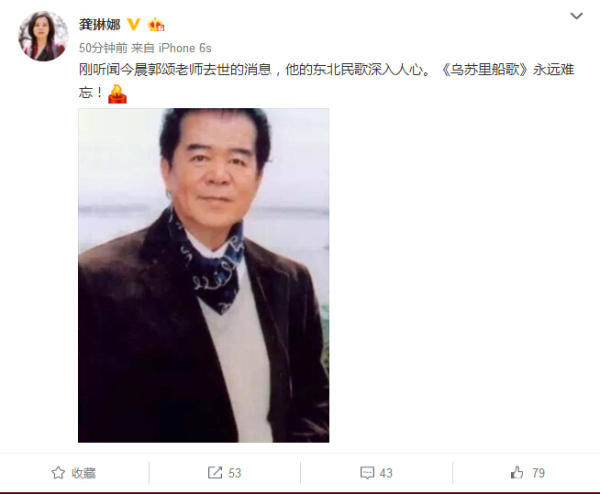Viewport: 600px width, 494px height.
Task: Open the poster's profile avatar
Action: (43, 36)
